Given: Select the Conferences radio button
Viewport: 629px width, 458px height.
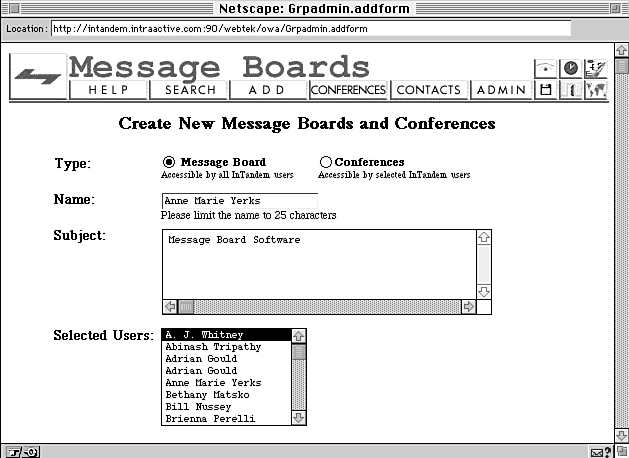Looking at the screenshot, I should (x=325, y=162).
